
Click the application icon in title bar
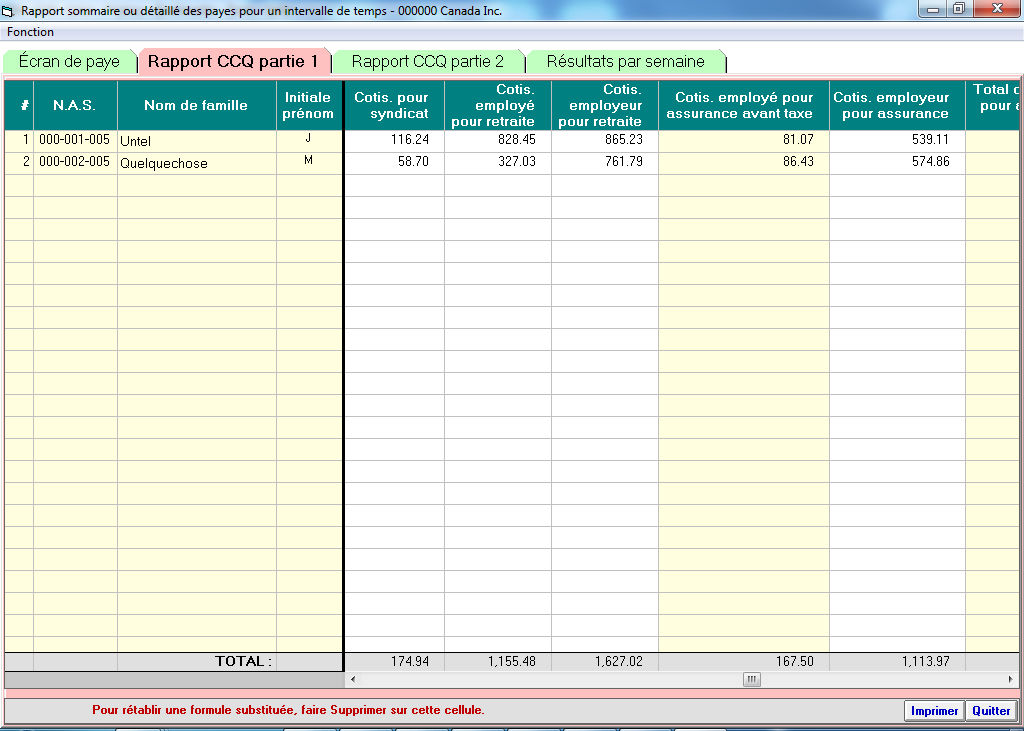tap(9, 11)
